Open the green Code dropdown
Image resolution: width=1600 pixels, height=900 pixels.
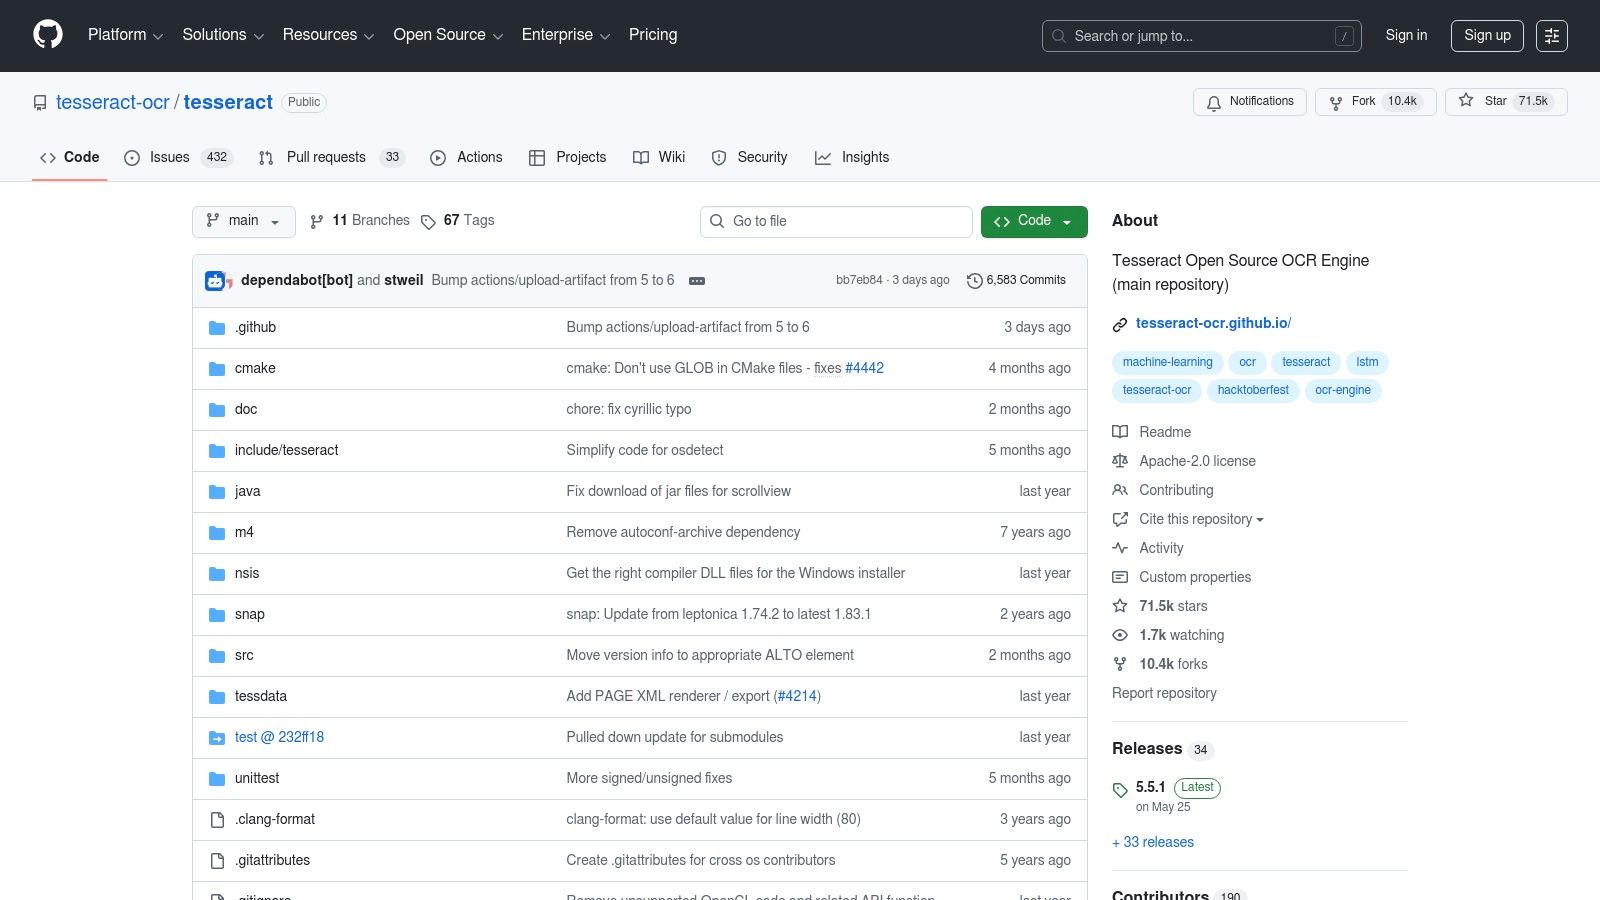click(x=1033, y=221)
